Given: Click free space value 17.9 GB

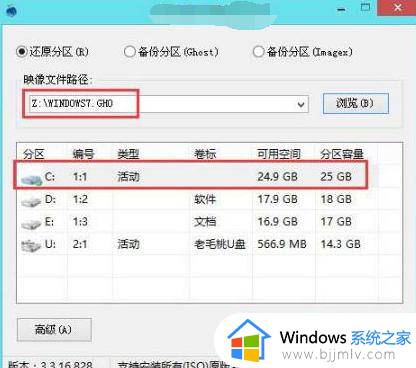Looking at the screenshot, I should [277, 199].
